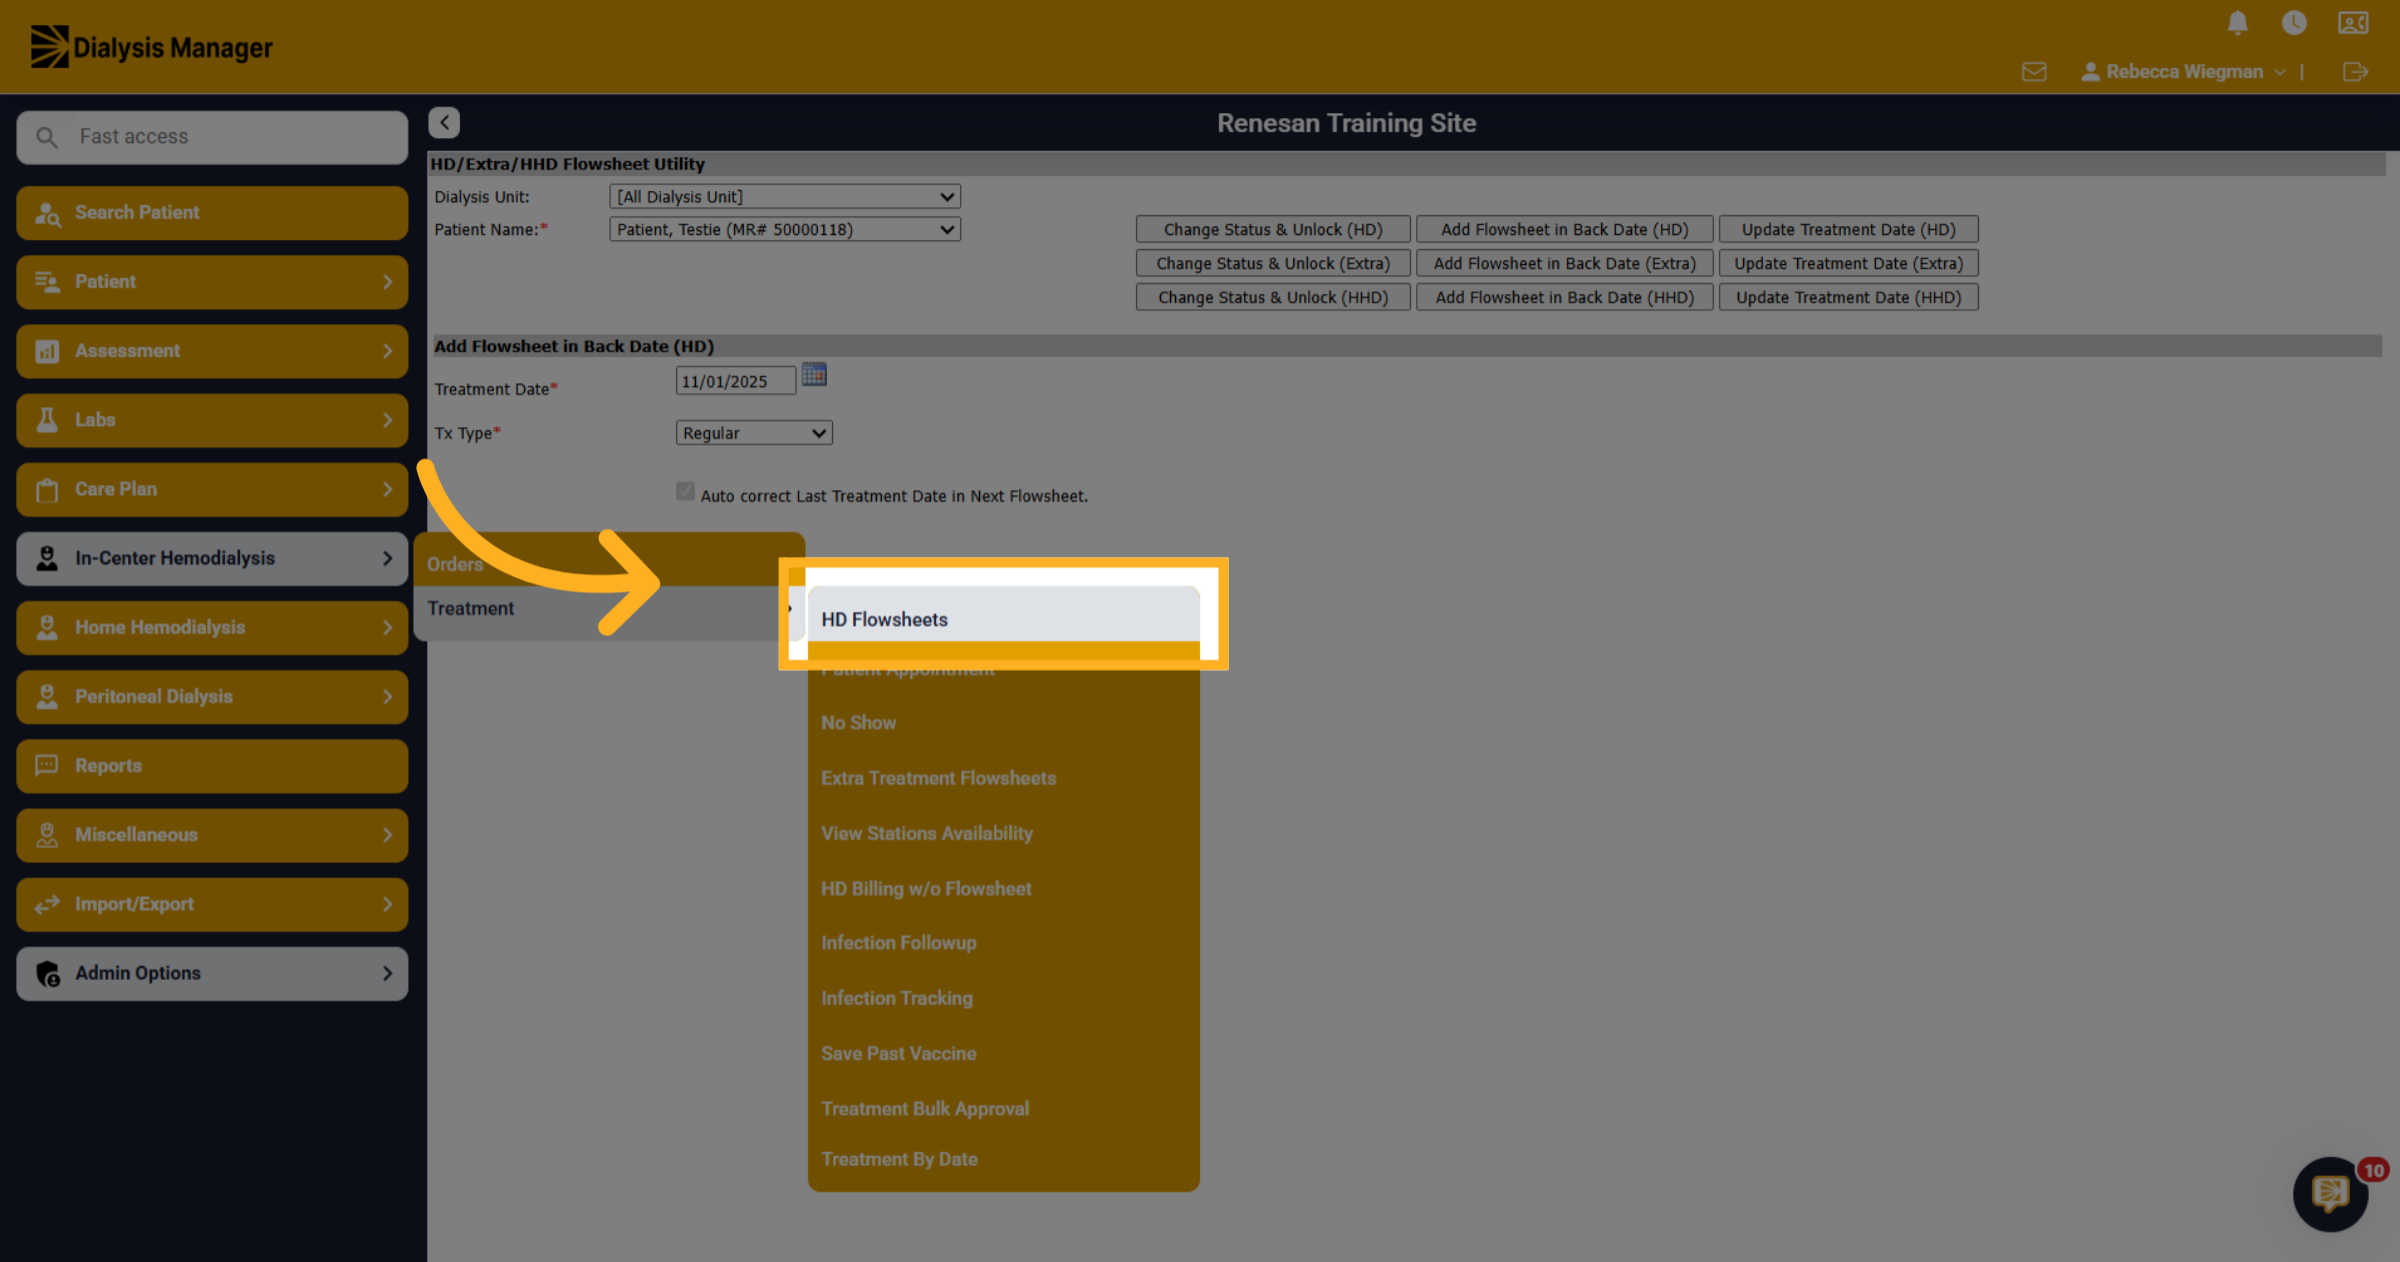Expand the Admin Options chevron arrow
This screenshot has height=1262, width=2400.
(x=388, y=973)
